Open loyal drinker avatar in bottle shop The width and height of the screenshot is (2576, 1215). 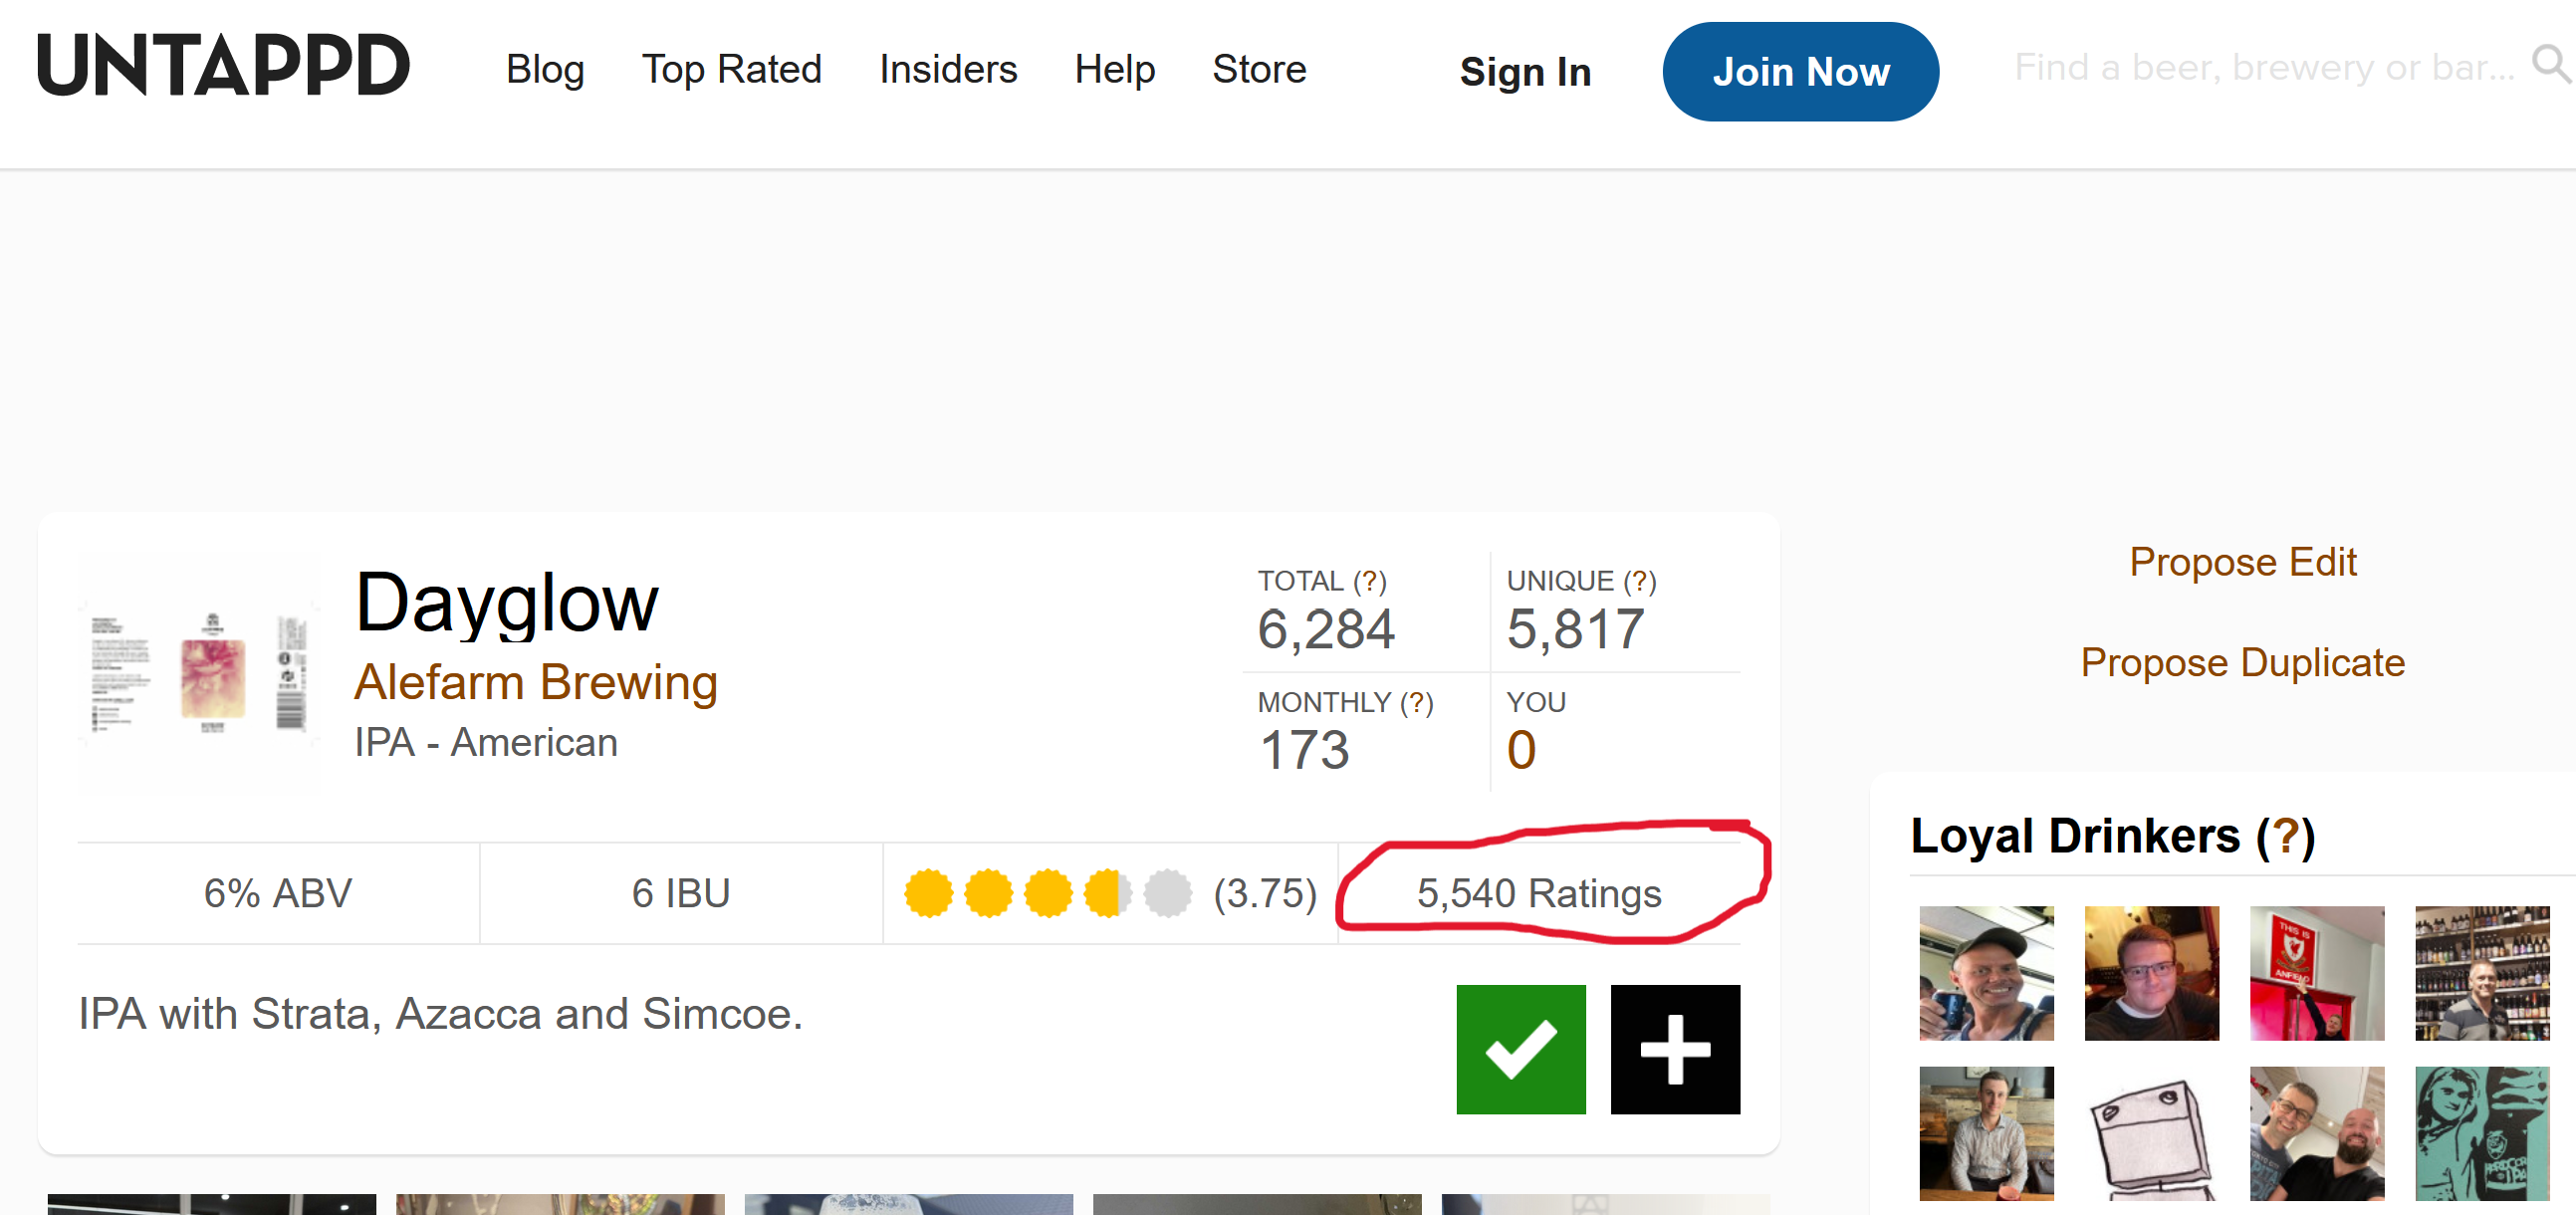pos(2482,973)
